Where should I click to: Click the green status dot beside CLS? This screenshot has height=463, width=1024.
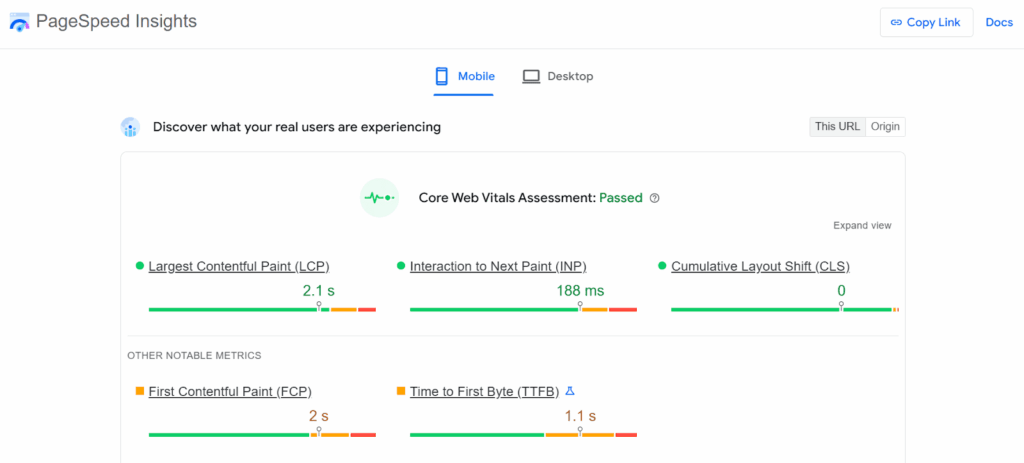[x=662, y=266]
